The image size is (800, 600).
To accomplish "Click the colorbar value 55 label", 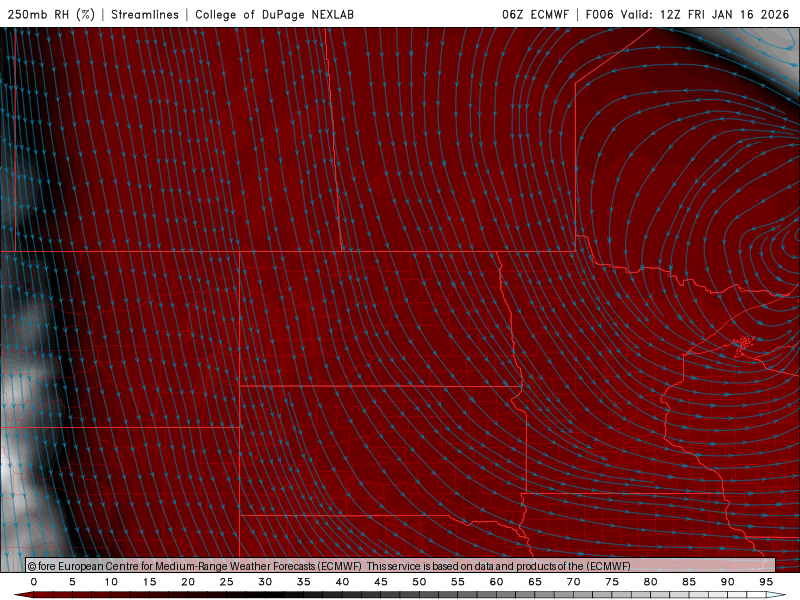I will [x=458, y=582].
